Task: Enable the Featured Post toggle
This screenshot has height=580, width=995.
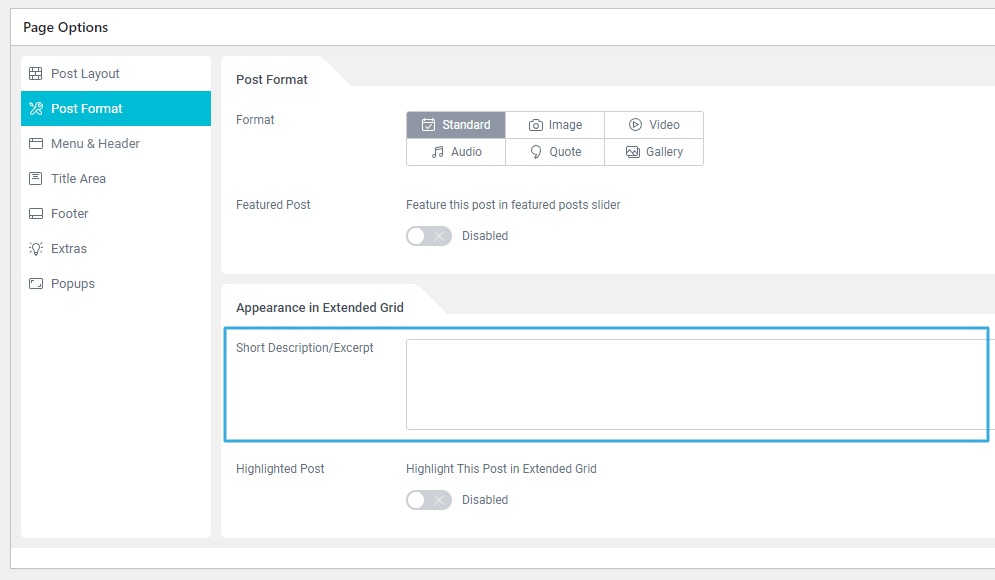Action: click(429, 236)
